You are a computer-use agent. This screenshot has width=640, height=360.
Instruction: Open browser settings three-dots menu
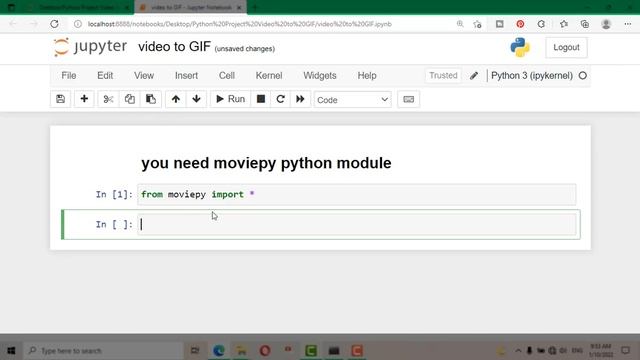(628, 24)
